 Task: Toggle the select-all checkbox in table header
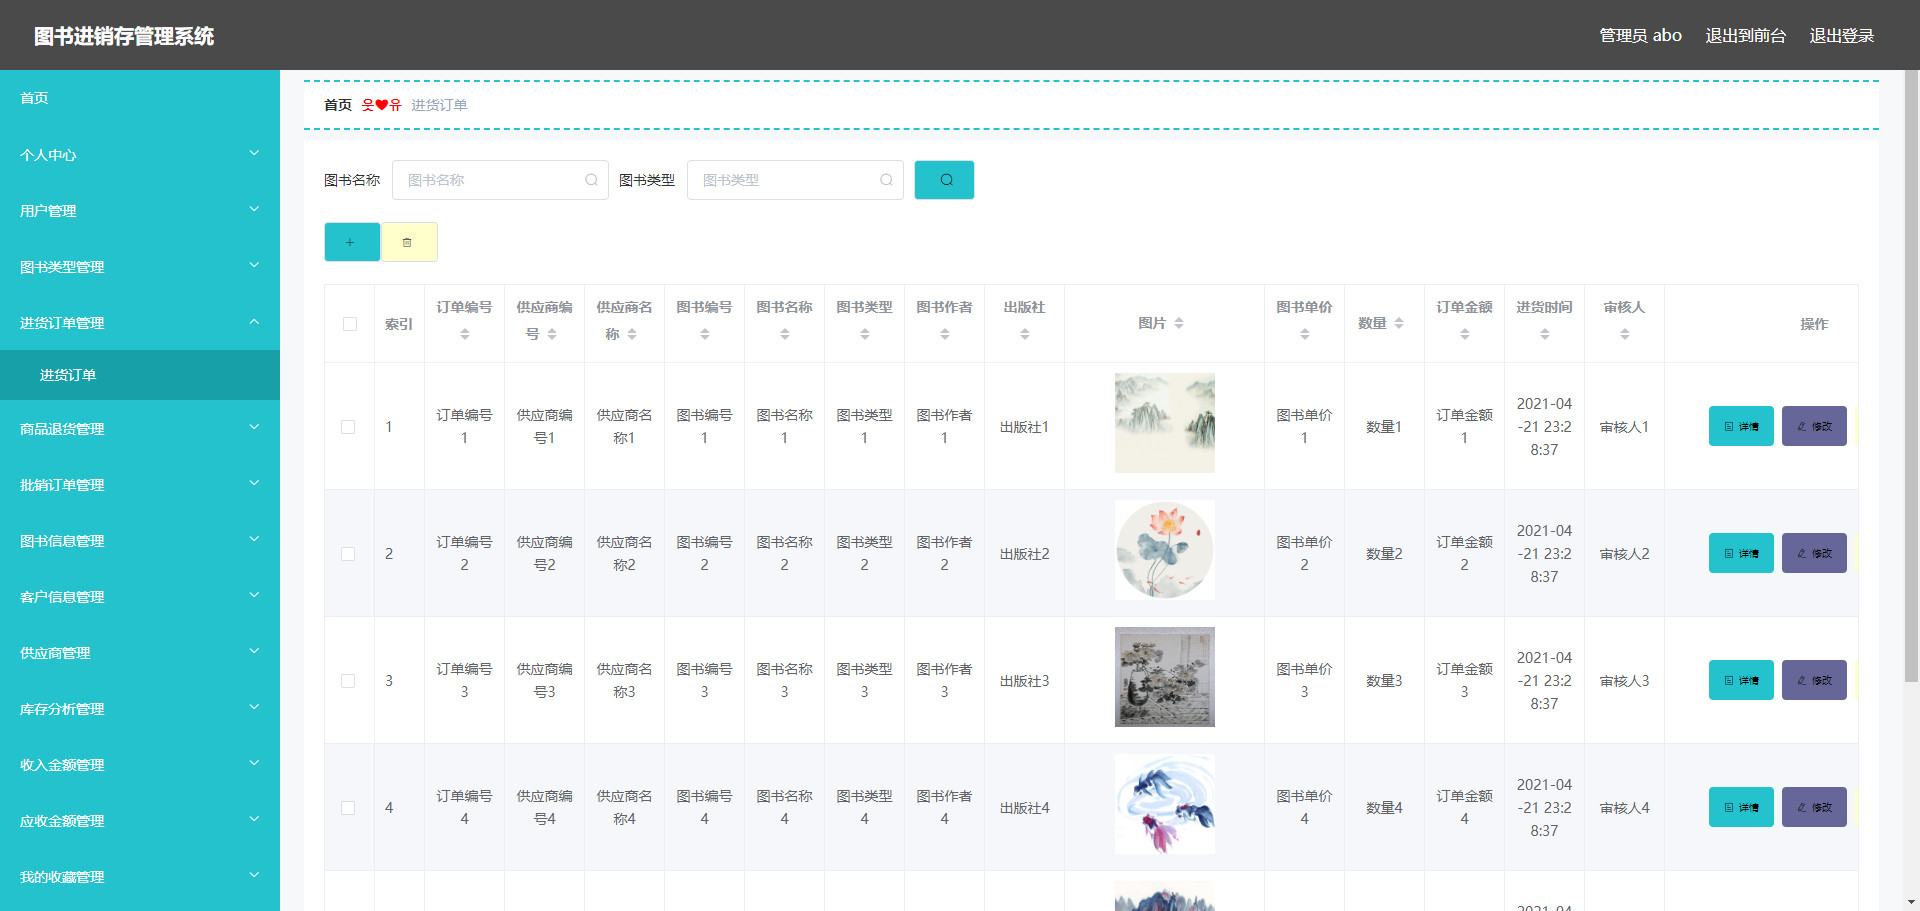(x=350, y=324)
